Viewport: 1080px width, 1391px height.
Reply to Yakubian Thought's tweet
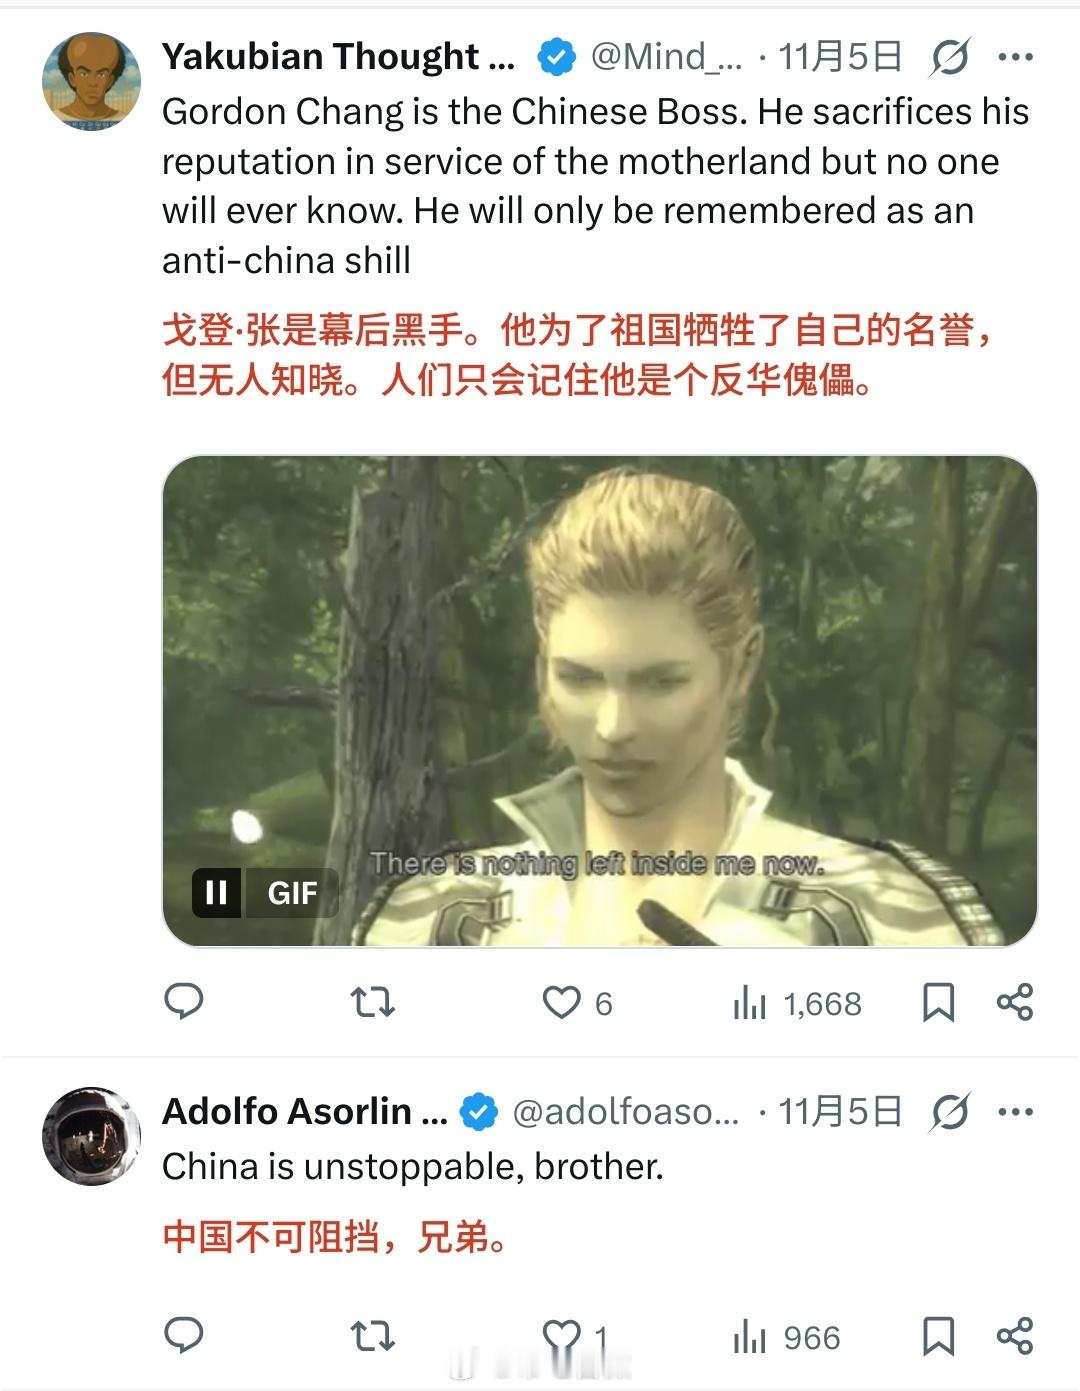coord(183,1001)
